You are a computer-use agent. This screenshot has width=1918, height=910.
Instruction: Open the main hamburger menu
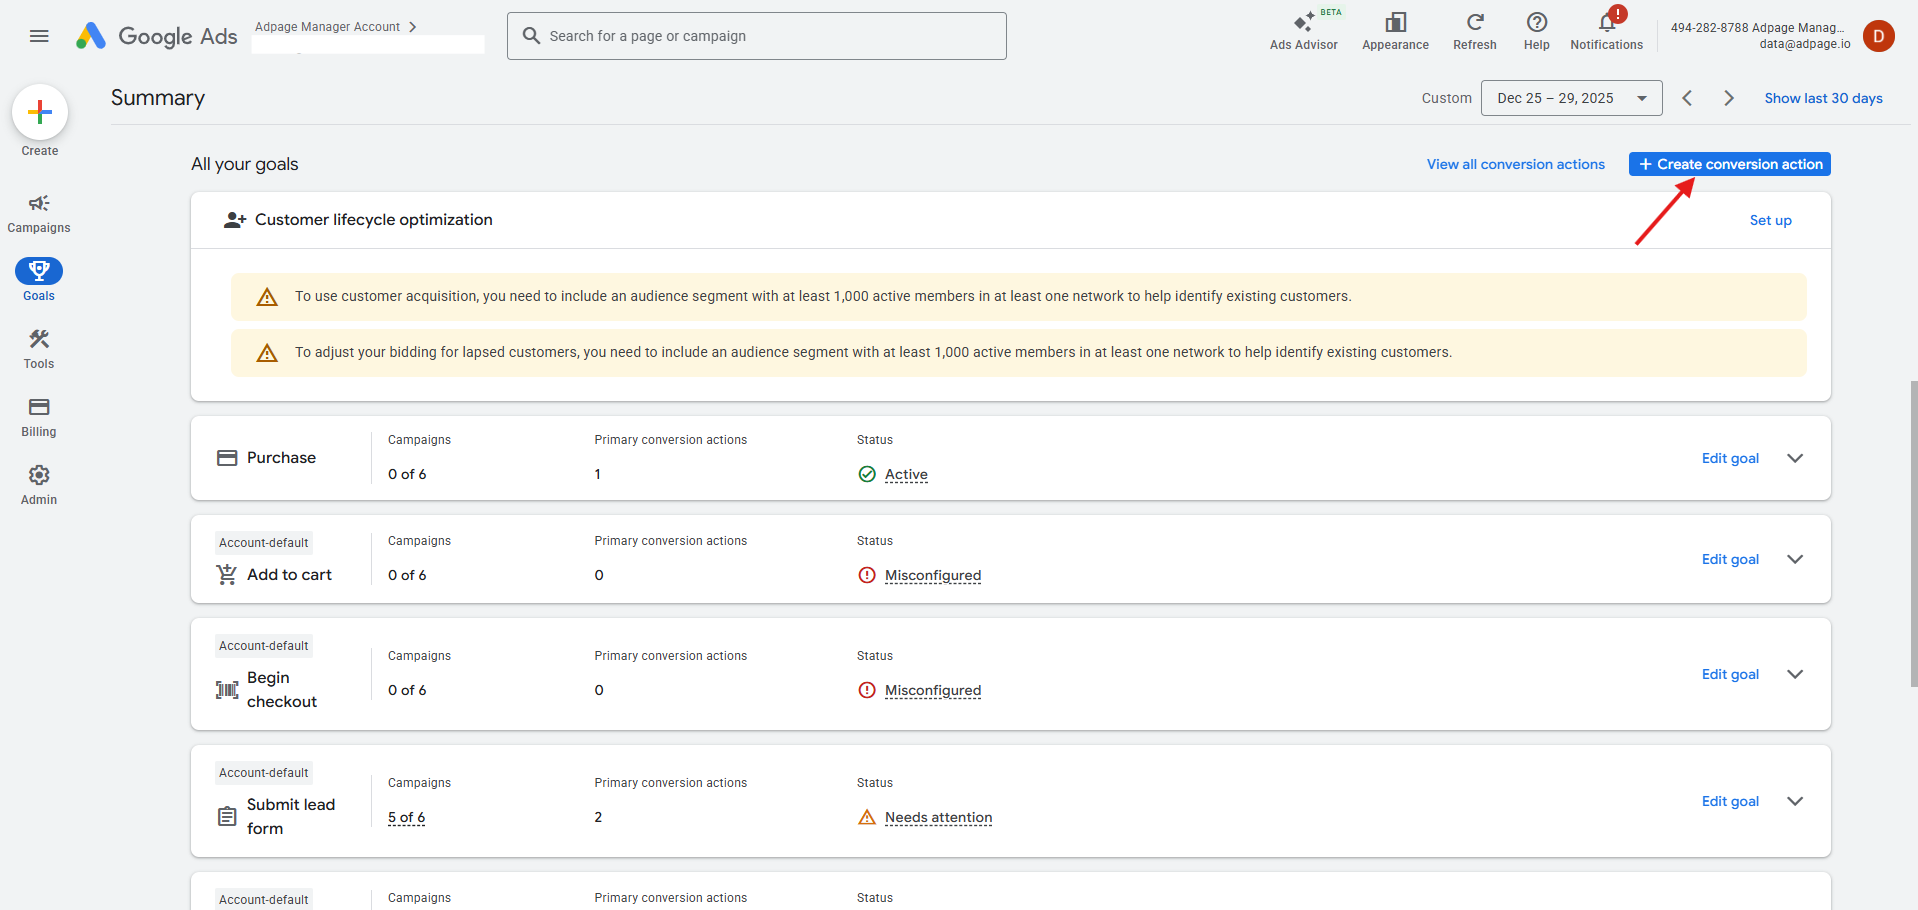39,36
